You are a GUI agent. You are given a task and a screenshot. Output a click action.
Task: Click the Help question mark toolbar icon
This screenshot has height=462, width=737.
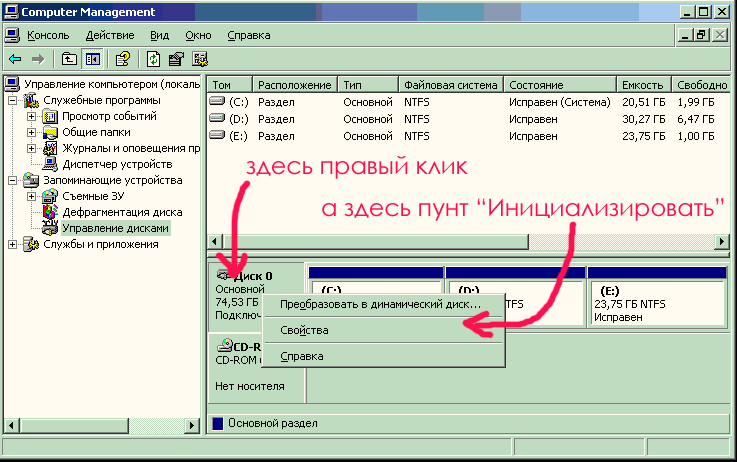(123, 59)
